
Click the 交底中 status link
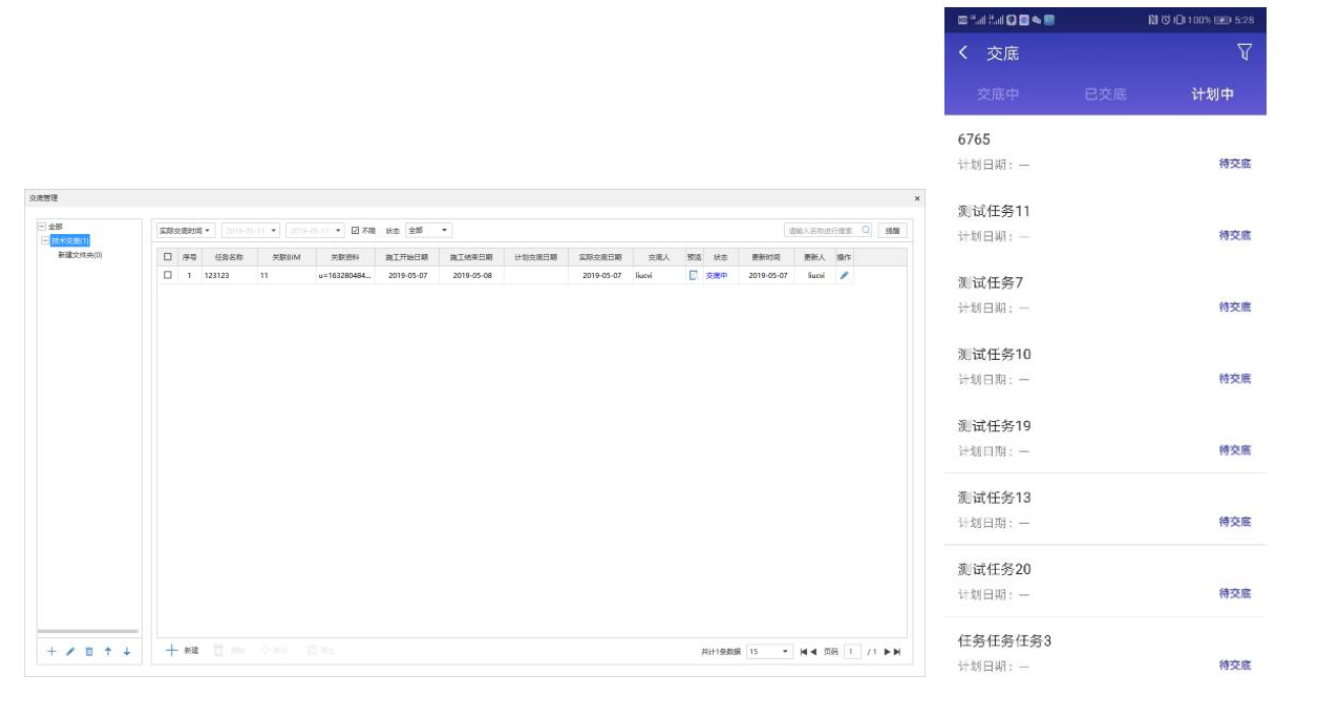click(717, 275)
